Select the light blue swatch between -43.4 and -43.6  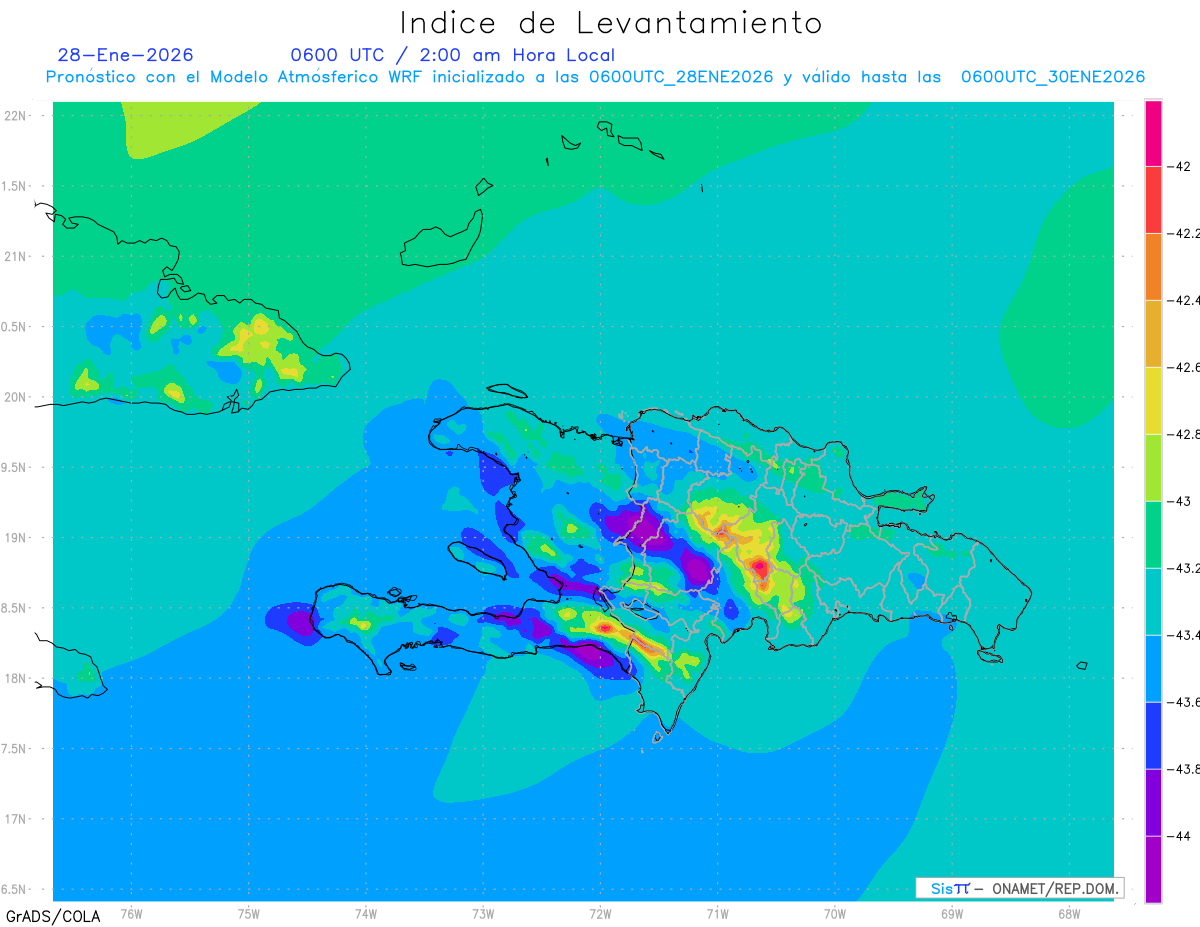(1153, 669)
